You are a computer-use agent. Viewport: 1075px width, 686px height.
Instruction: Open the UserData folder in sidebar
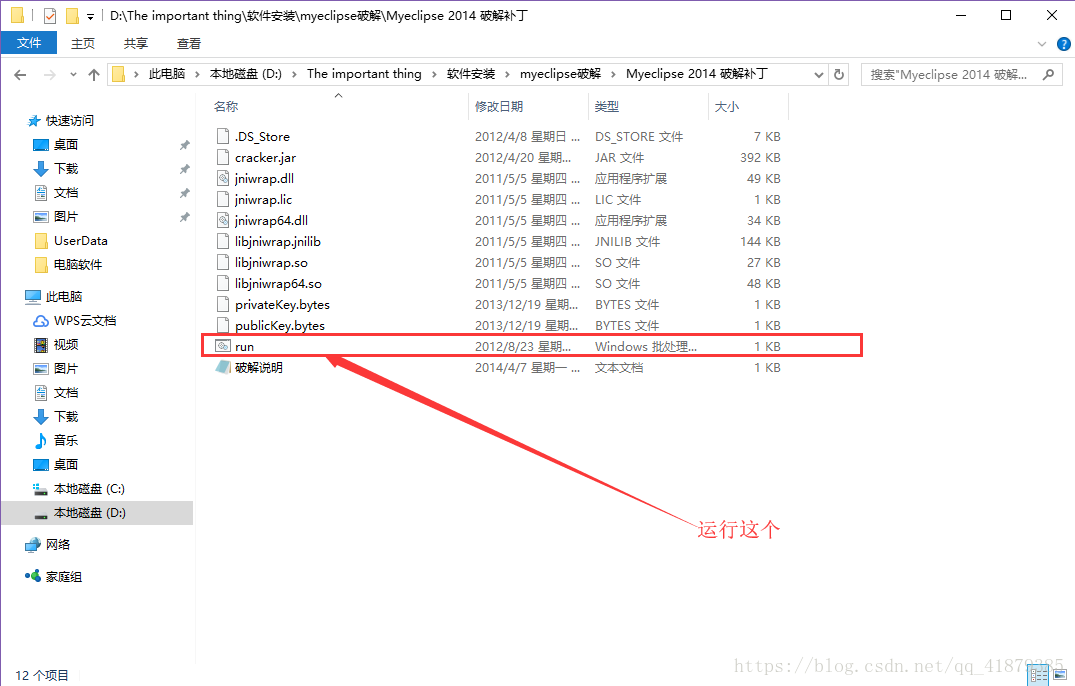click(x=80, y=241)
